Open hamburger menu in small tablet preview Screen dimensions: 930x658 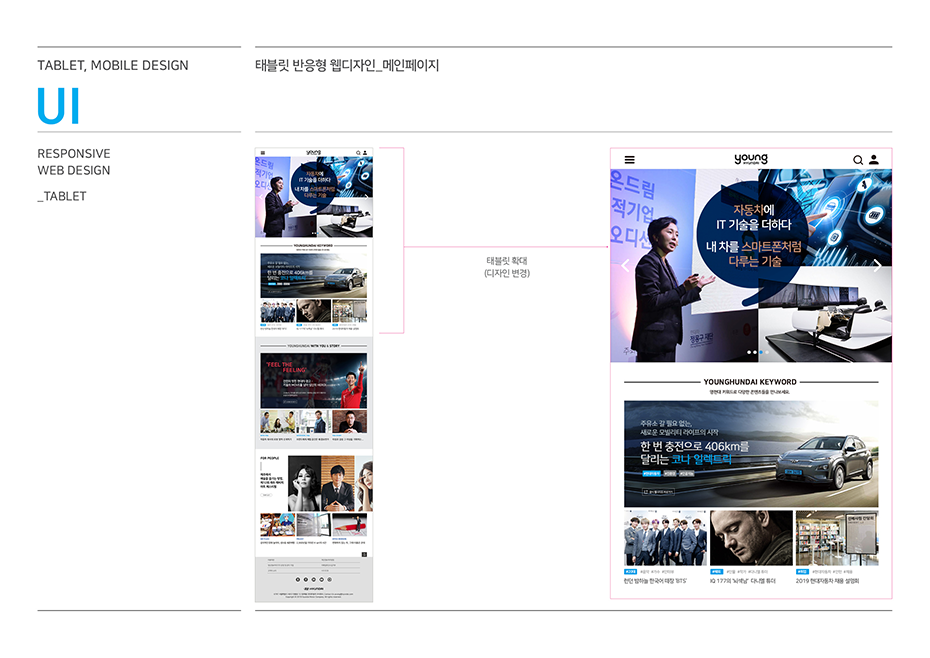pos(262,153)
